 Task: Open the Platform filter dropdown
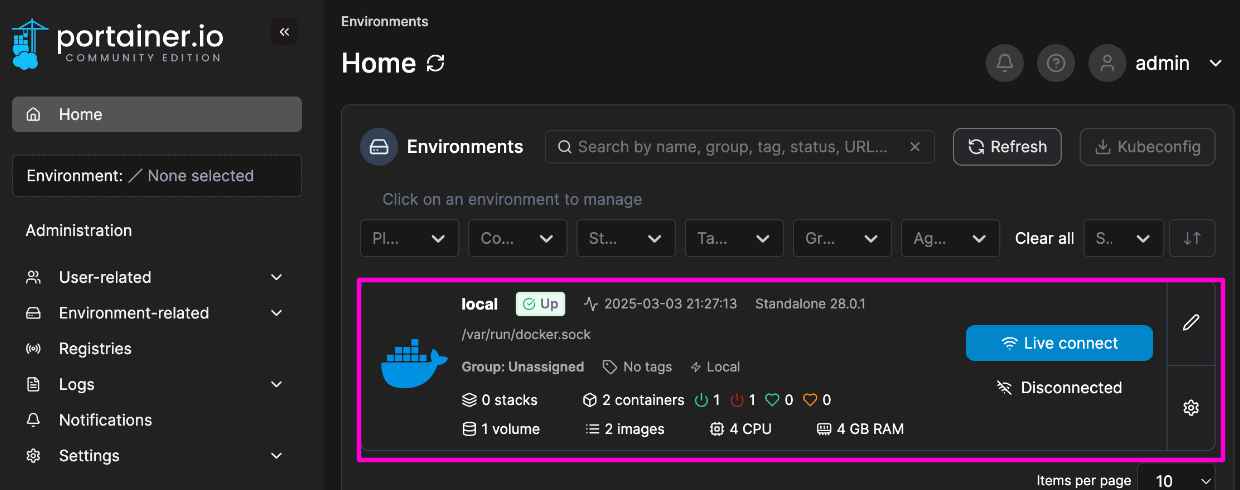[409, 238]
